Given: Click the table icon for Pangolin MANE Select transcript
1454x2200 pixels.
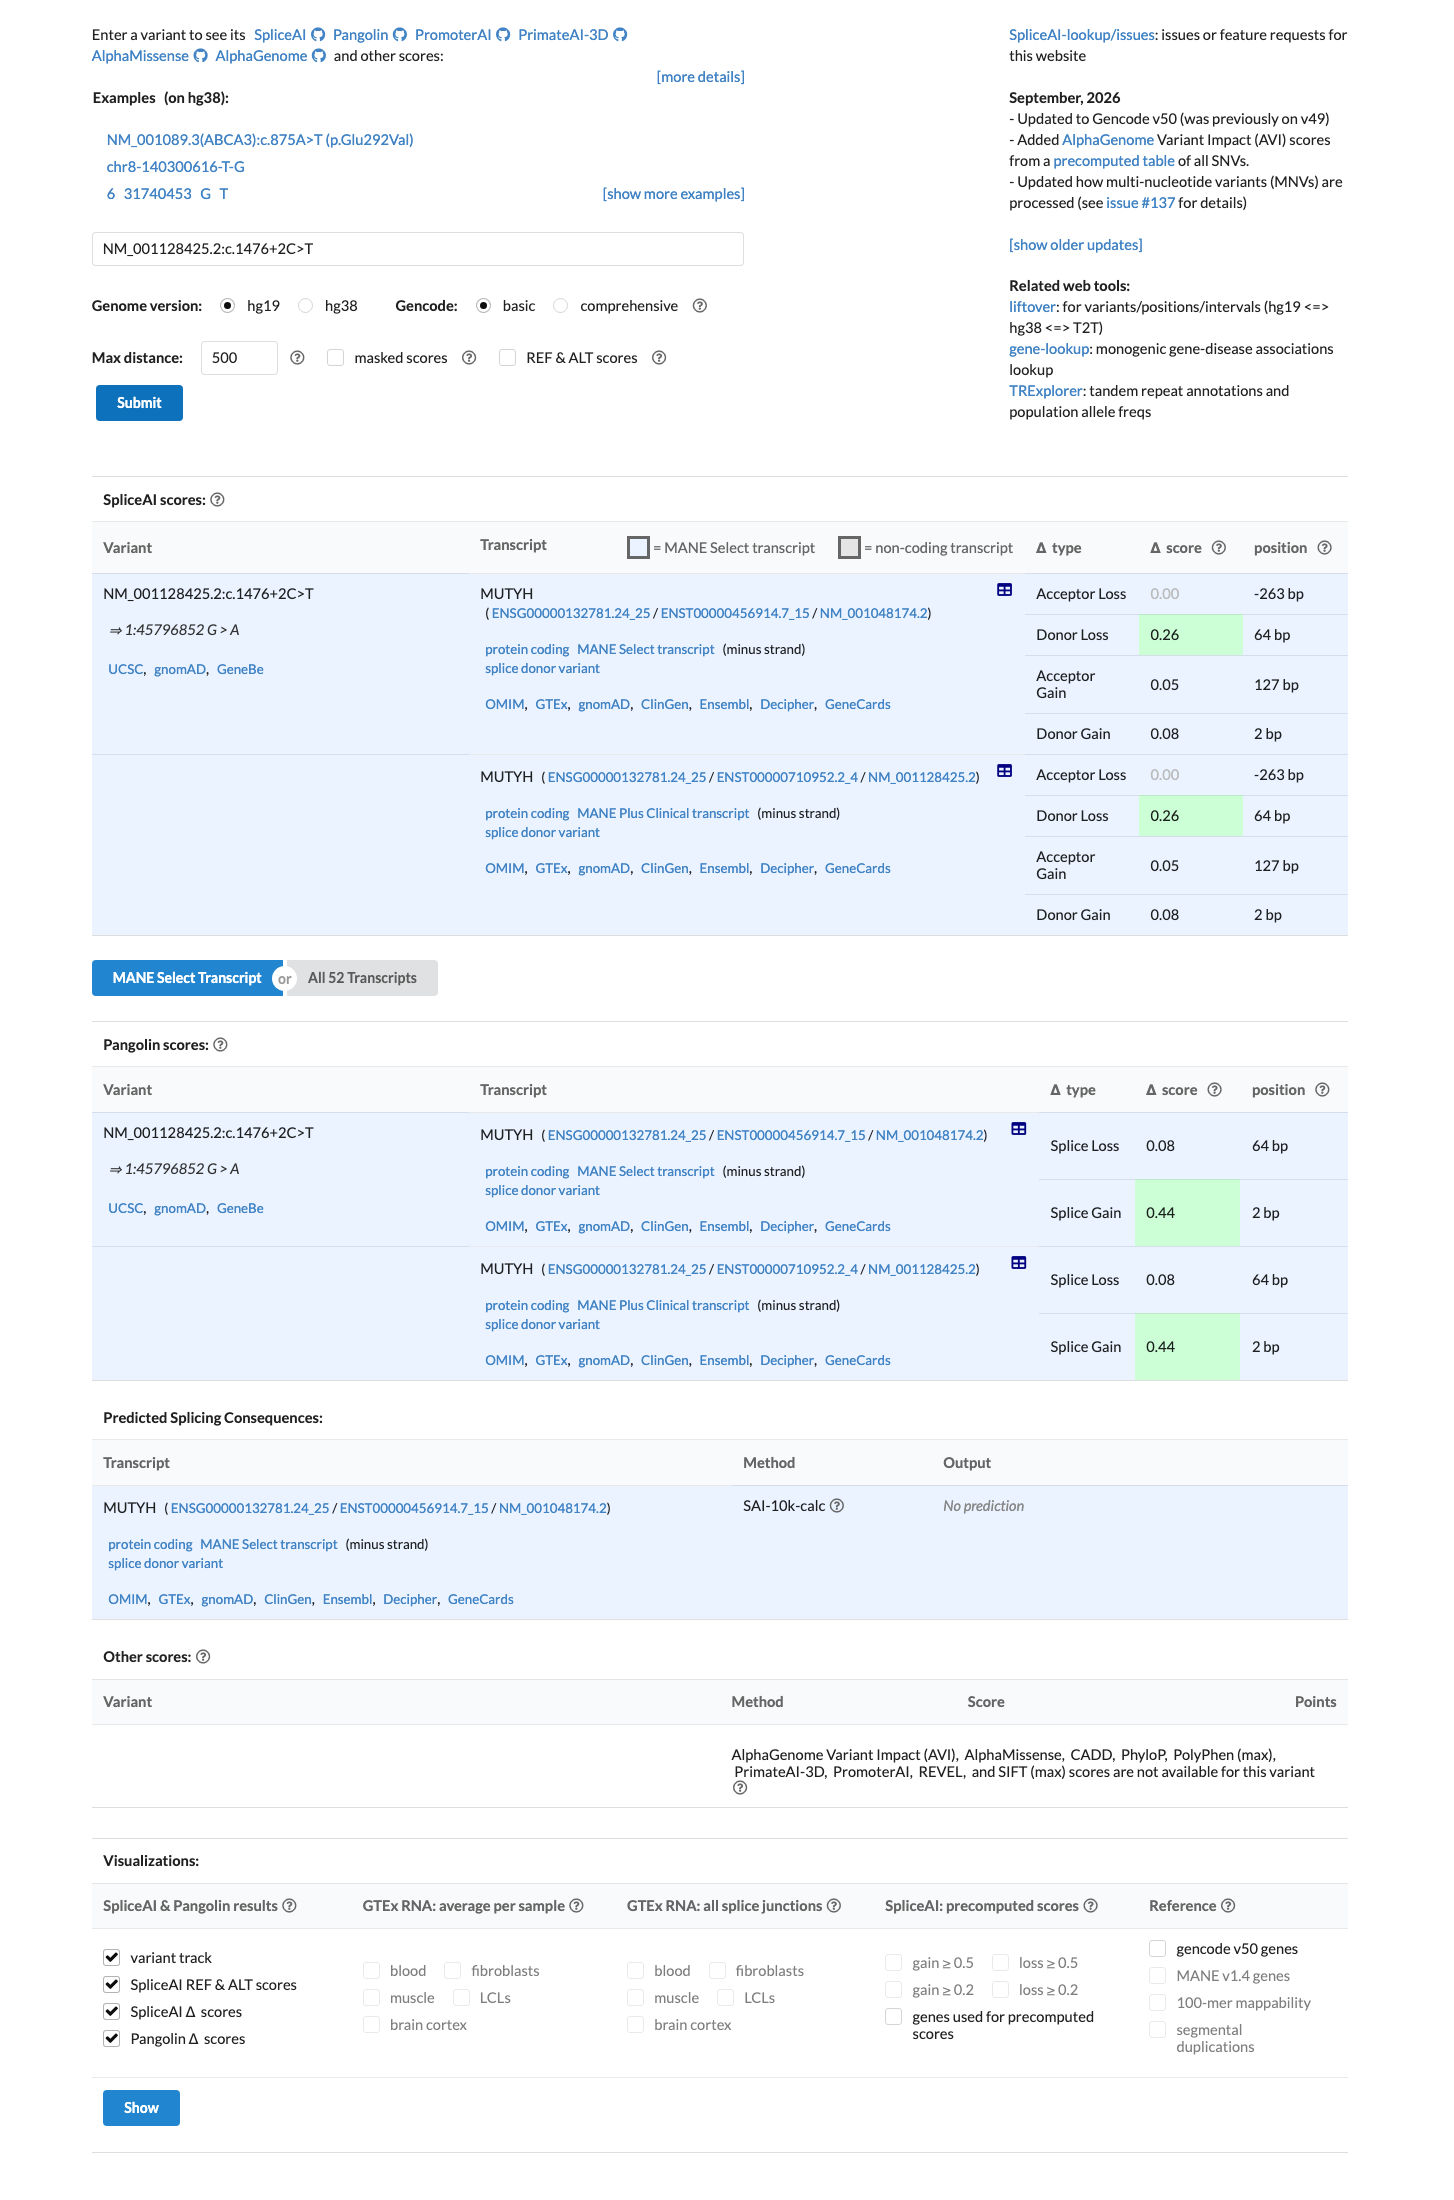Looking at the screenshot, I should tap(1019, 1129).
